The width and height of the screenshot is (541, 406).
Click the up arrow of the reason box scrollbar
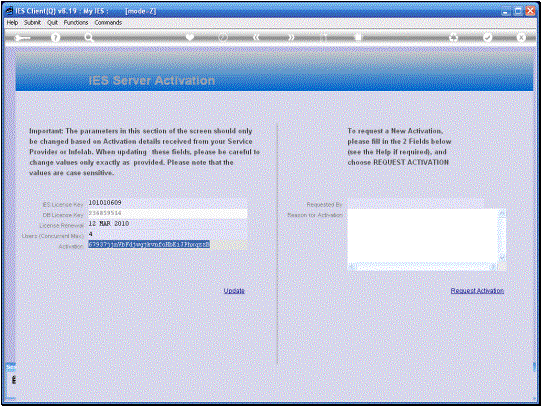(502, 214)
